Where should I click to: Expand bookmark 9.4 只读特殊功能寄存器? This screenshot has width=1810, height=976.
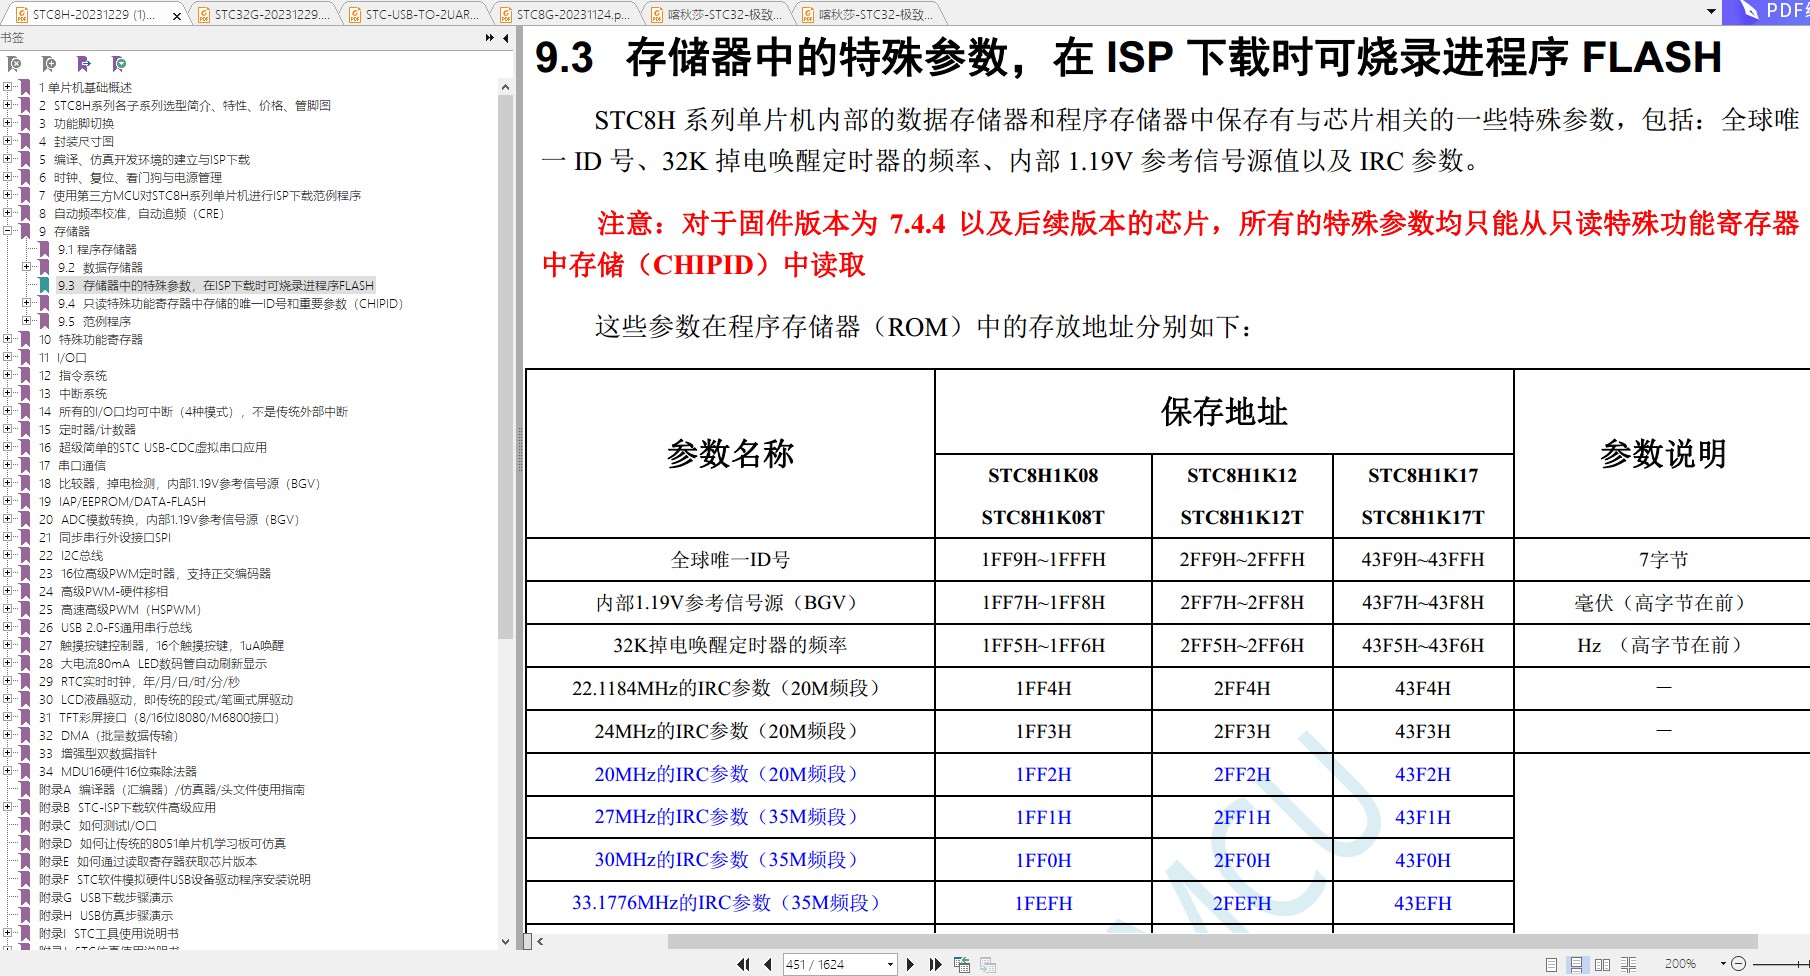(x=27, y=304)
